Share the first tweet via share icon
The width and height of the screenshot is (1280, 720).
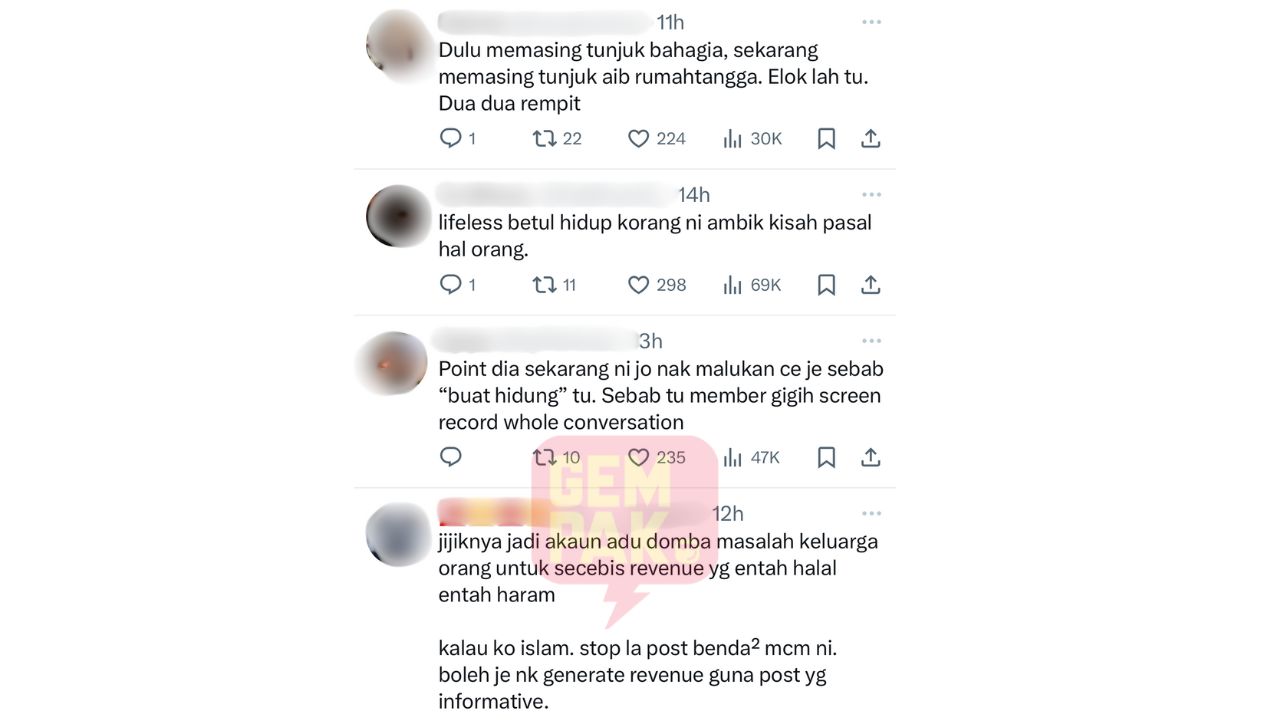pyautogui.click(x=871, y=139)
